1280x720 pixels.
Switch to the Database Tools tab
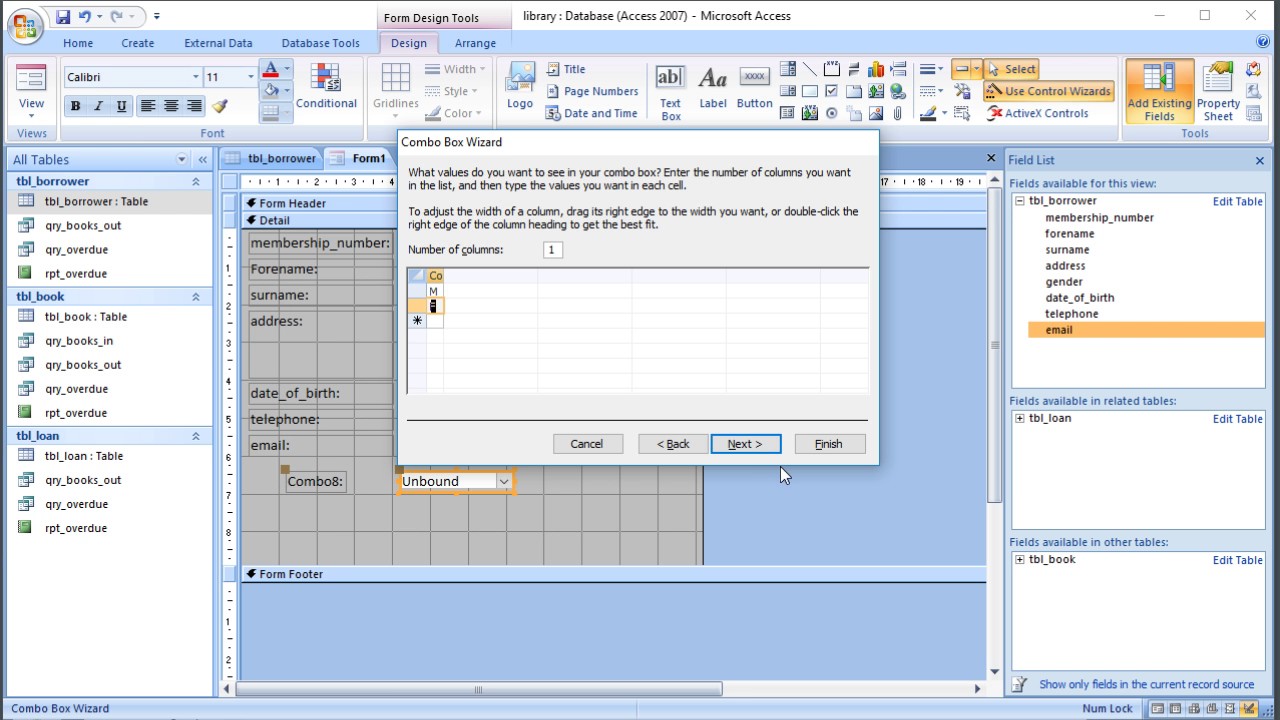coord(320,43)
